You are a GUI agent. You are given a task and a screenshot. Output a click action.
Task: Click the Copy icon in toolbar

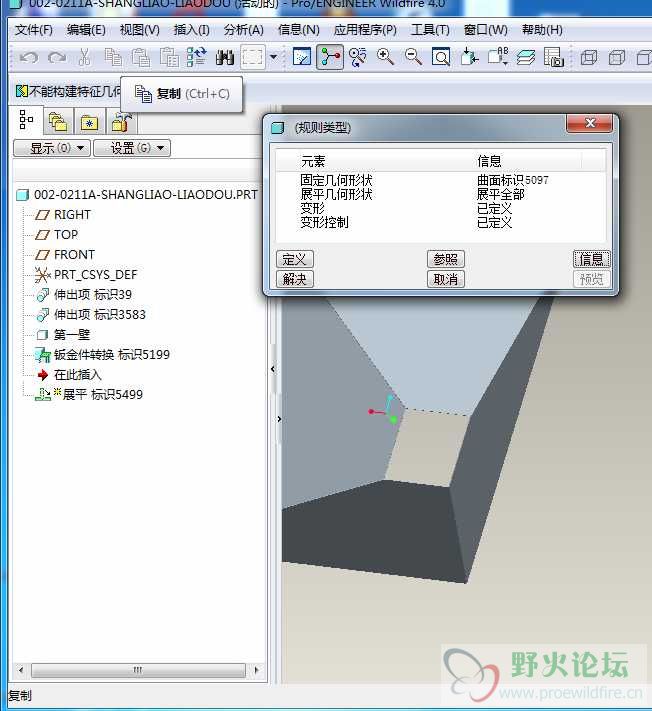click(x=113, y=58)
